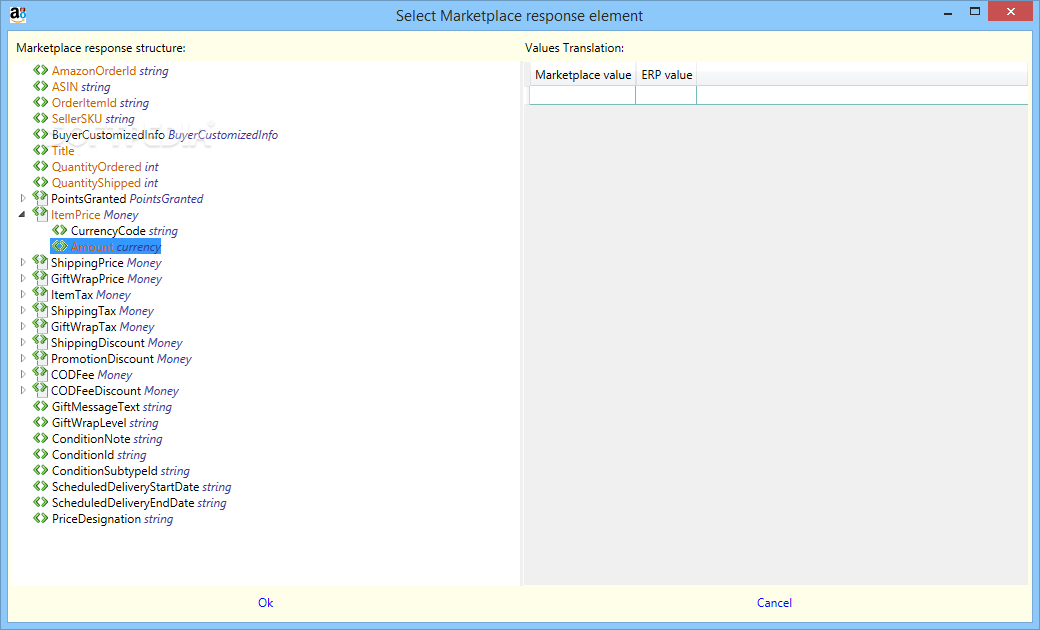
Task: Click the PromotionDiscount complex type icon
Action: pyautogui.click(x=40, y=357)
